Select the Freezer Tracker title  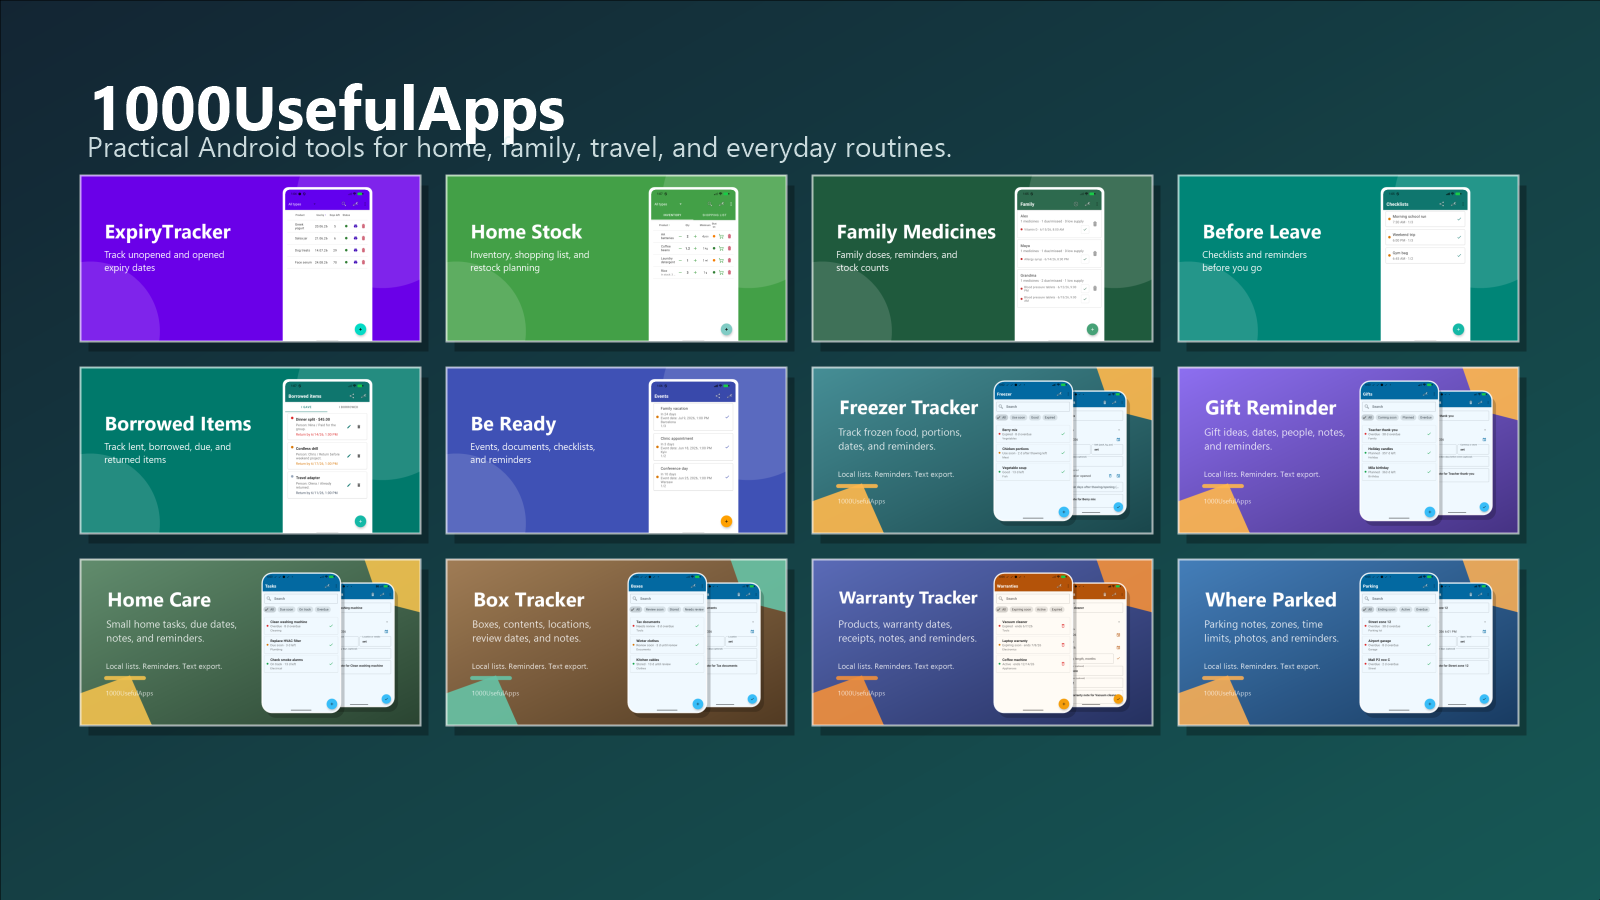point(909,408)
